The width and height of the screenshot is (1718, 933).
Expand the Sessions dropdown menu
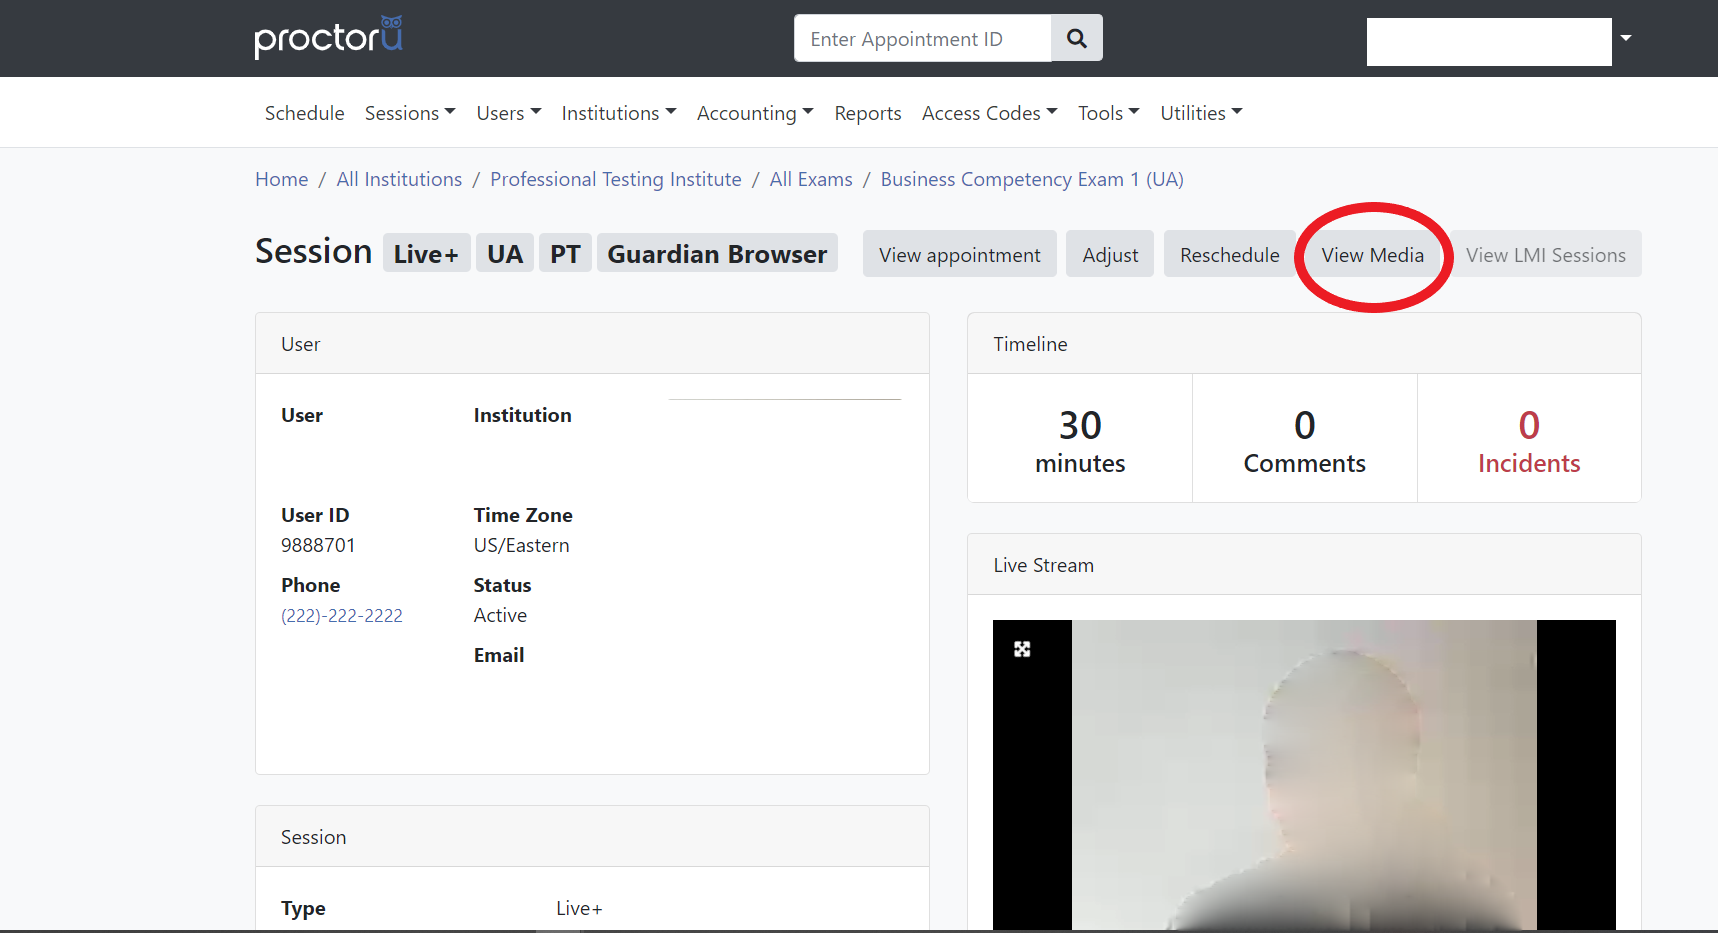pos(410,113)
